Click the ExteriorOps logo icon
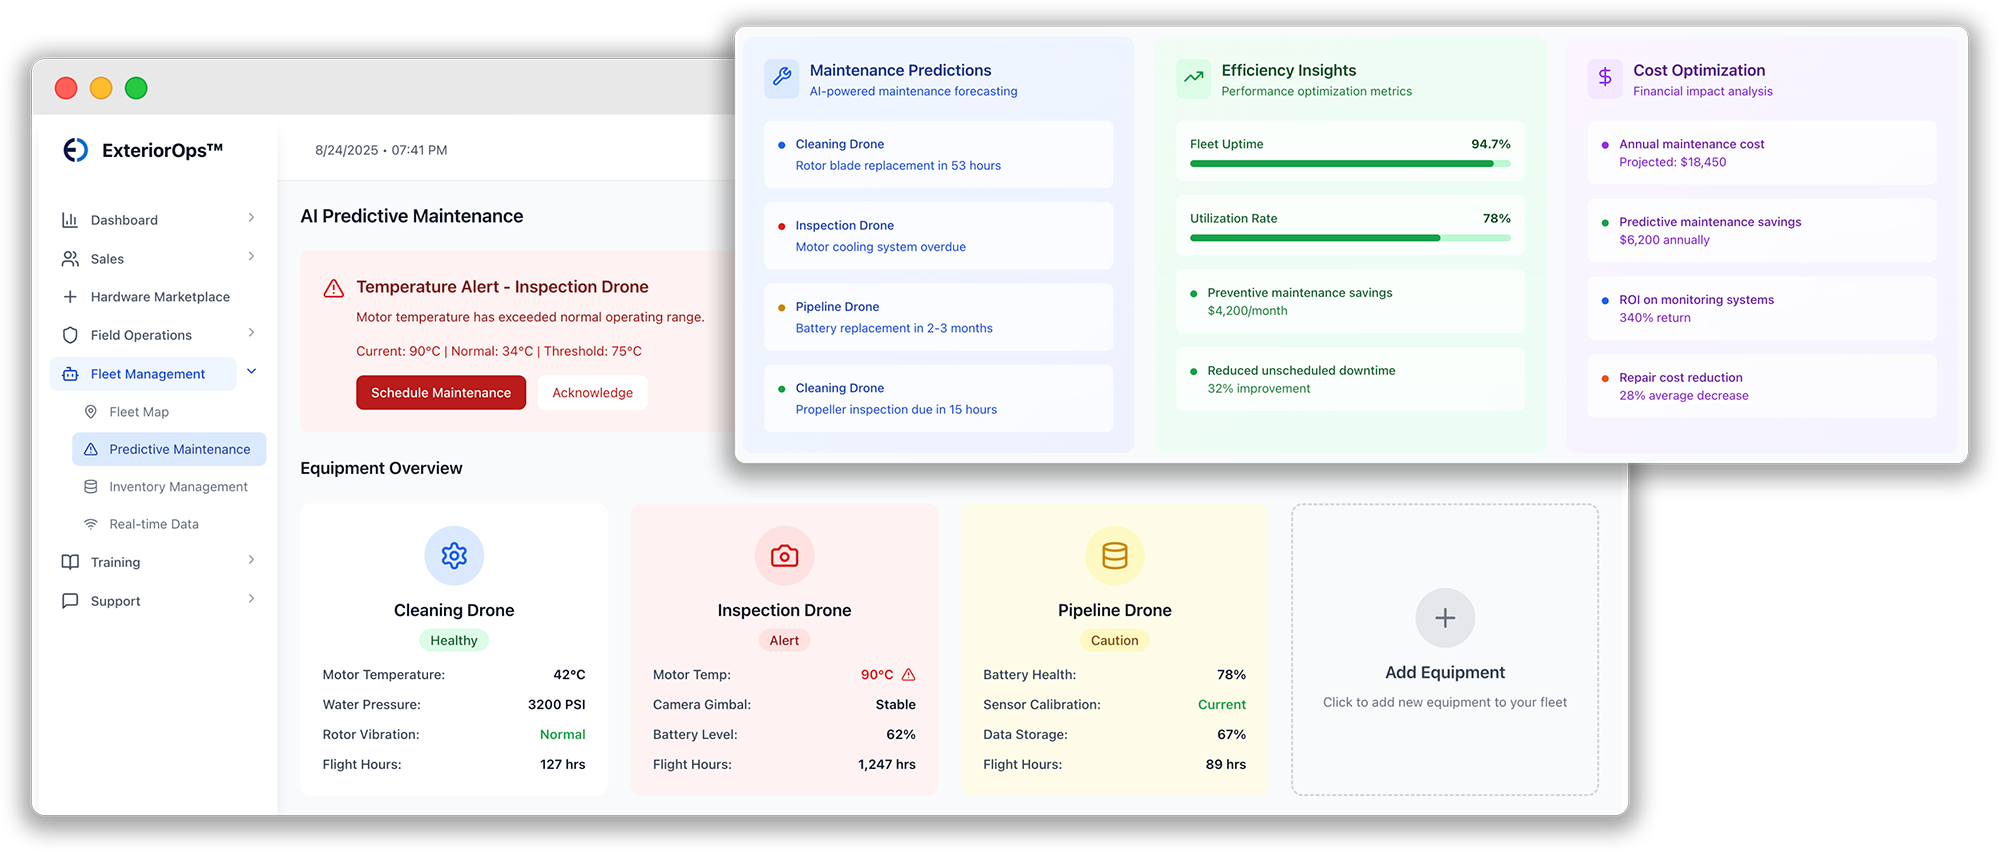The width and height of the screenshot is (2000, 852). point(76,150)
